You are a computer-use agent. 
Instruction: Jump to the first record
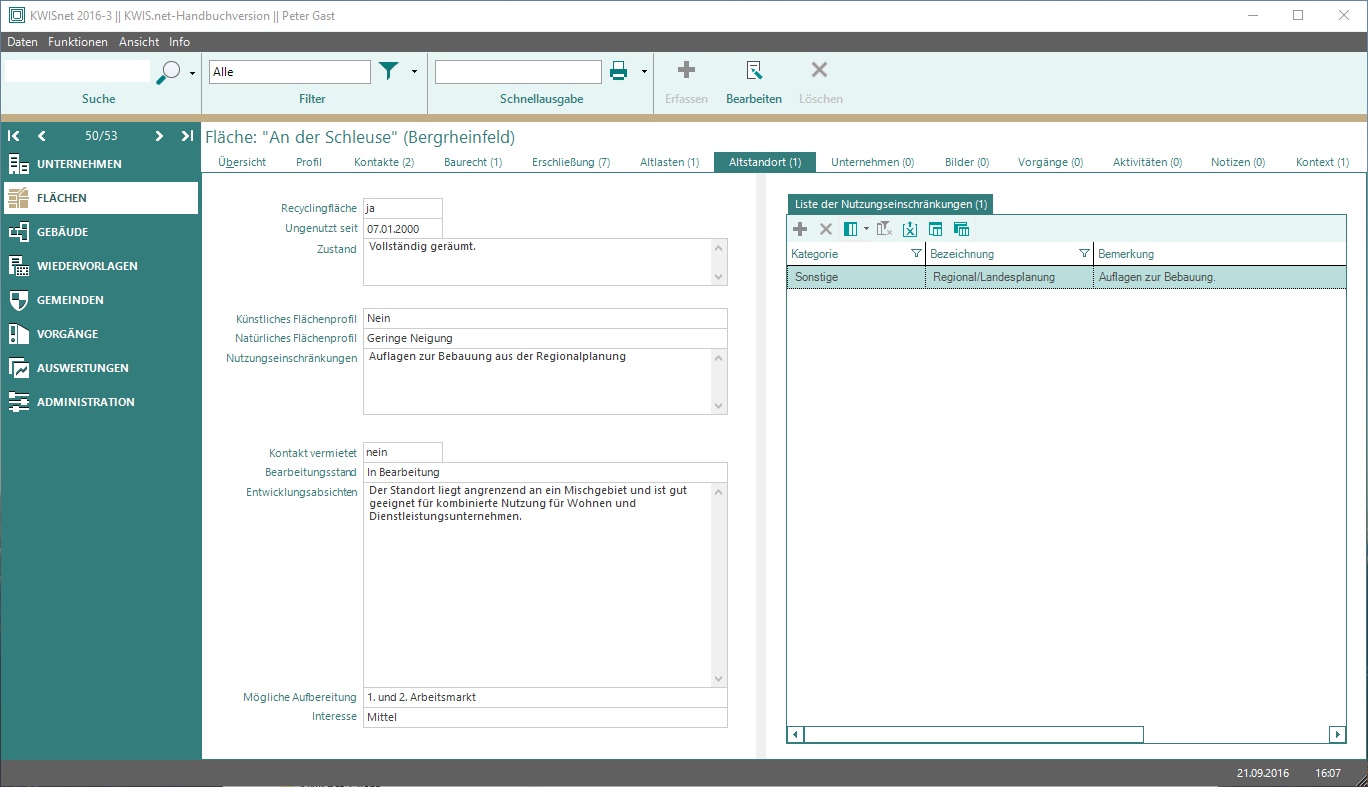pyautogui.click(x=14, y=136)
